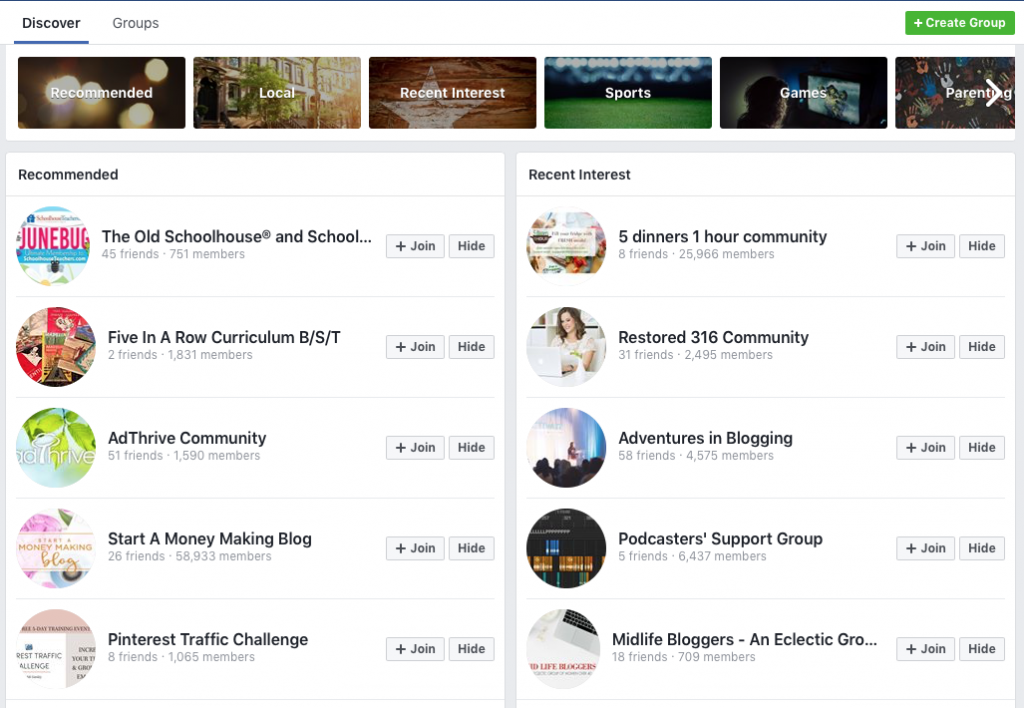Open 5 dinners 1 hour community title
Viewport: 1024px width, 708px height.
(722, 236)
